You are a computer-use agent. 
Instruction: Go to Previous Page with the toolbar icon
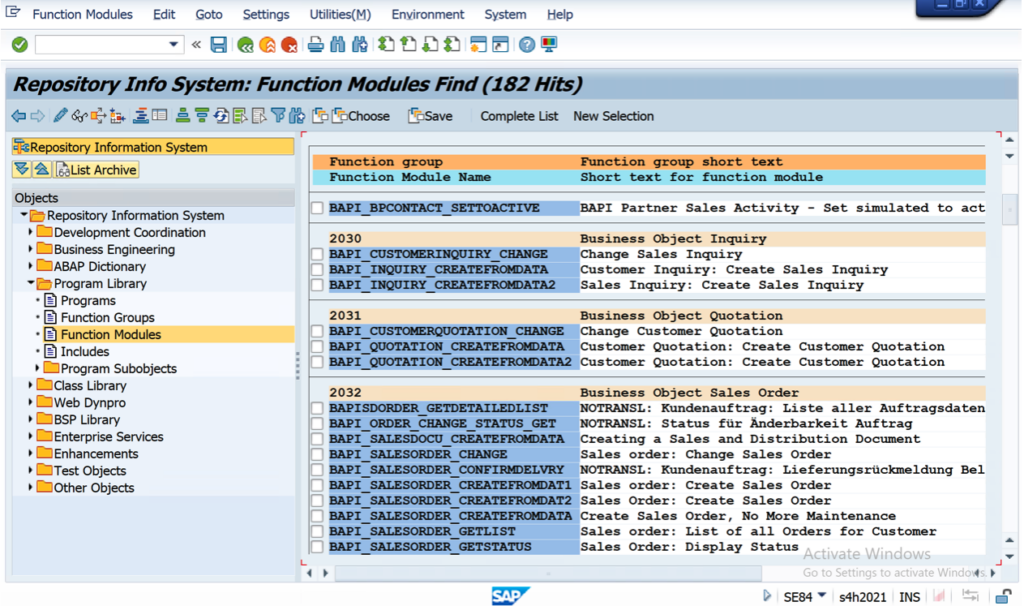click(408, 44)
